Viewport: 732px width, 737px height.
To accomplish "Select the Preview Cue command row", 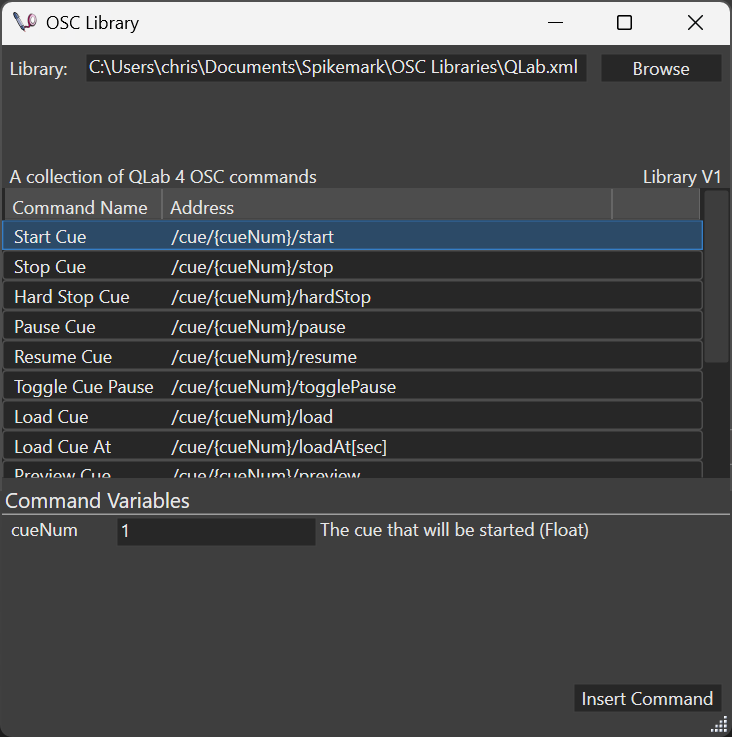I will (x=353, y=470).
